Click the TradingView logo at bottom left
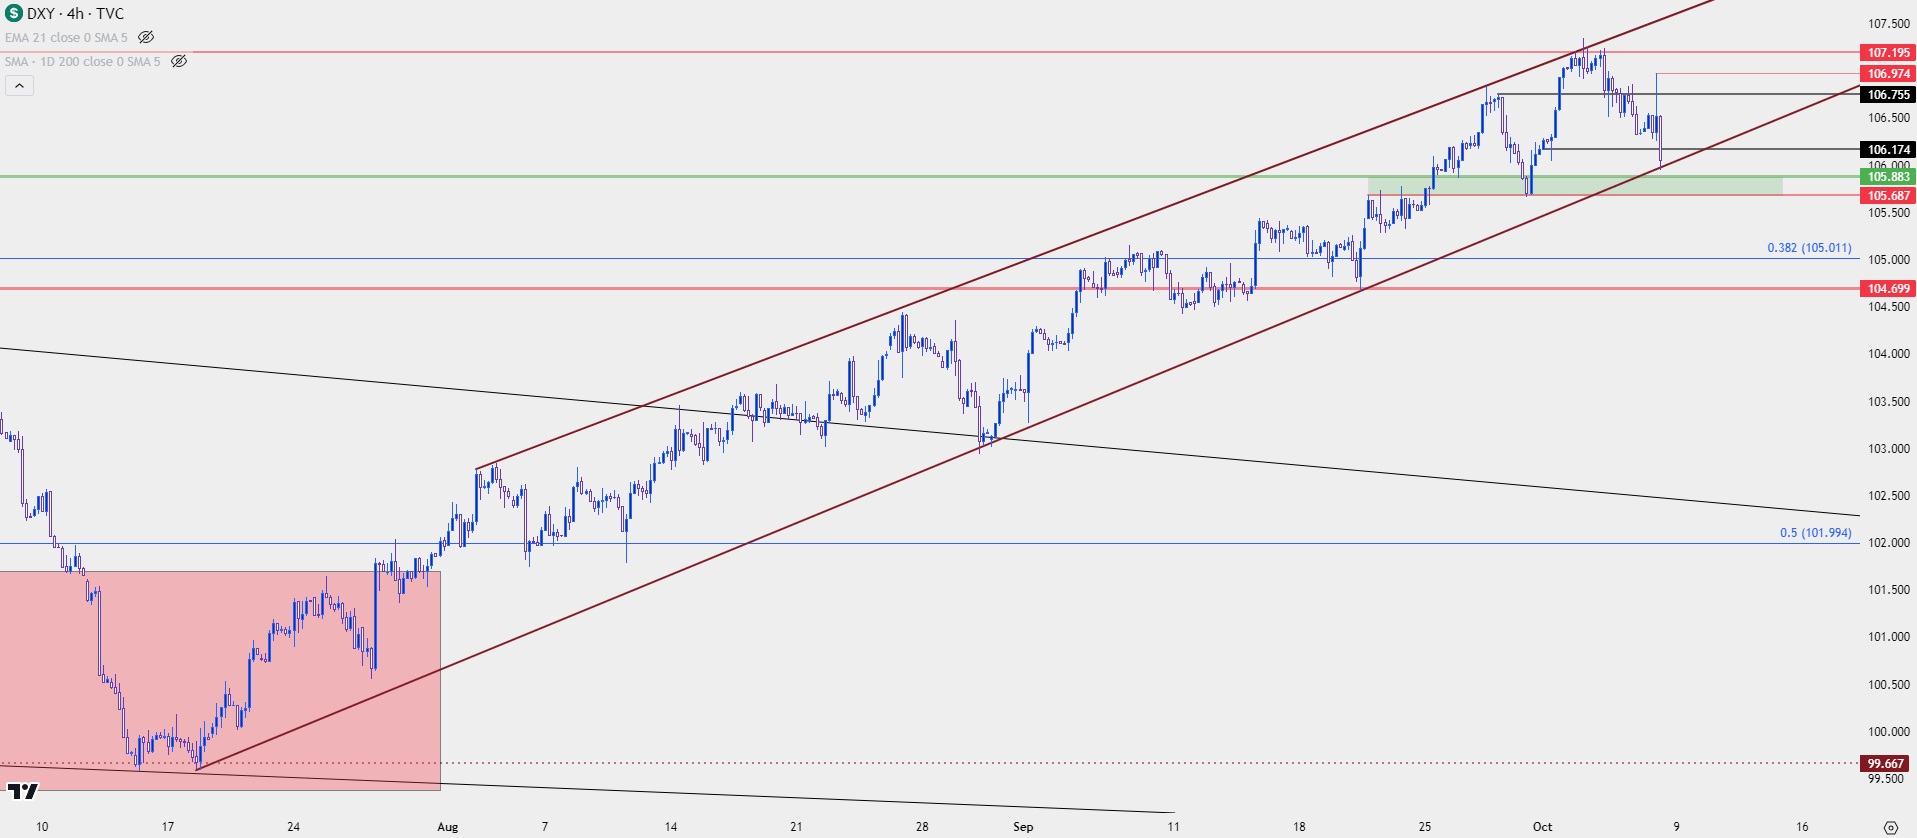 coord(22,791)
